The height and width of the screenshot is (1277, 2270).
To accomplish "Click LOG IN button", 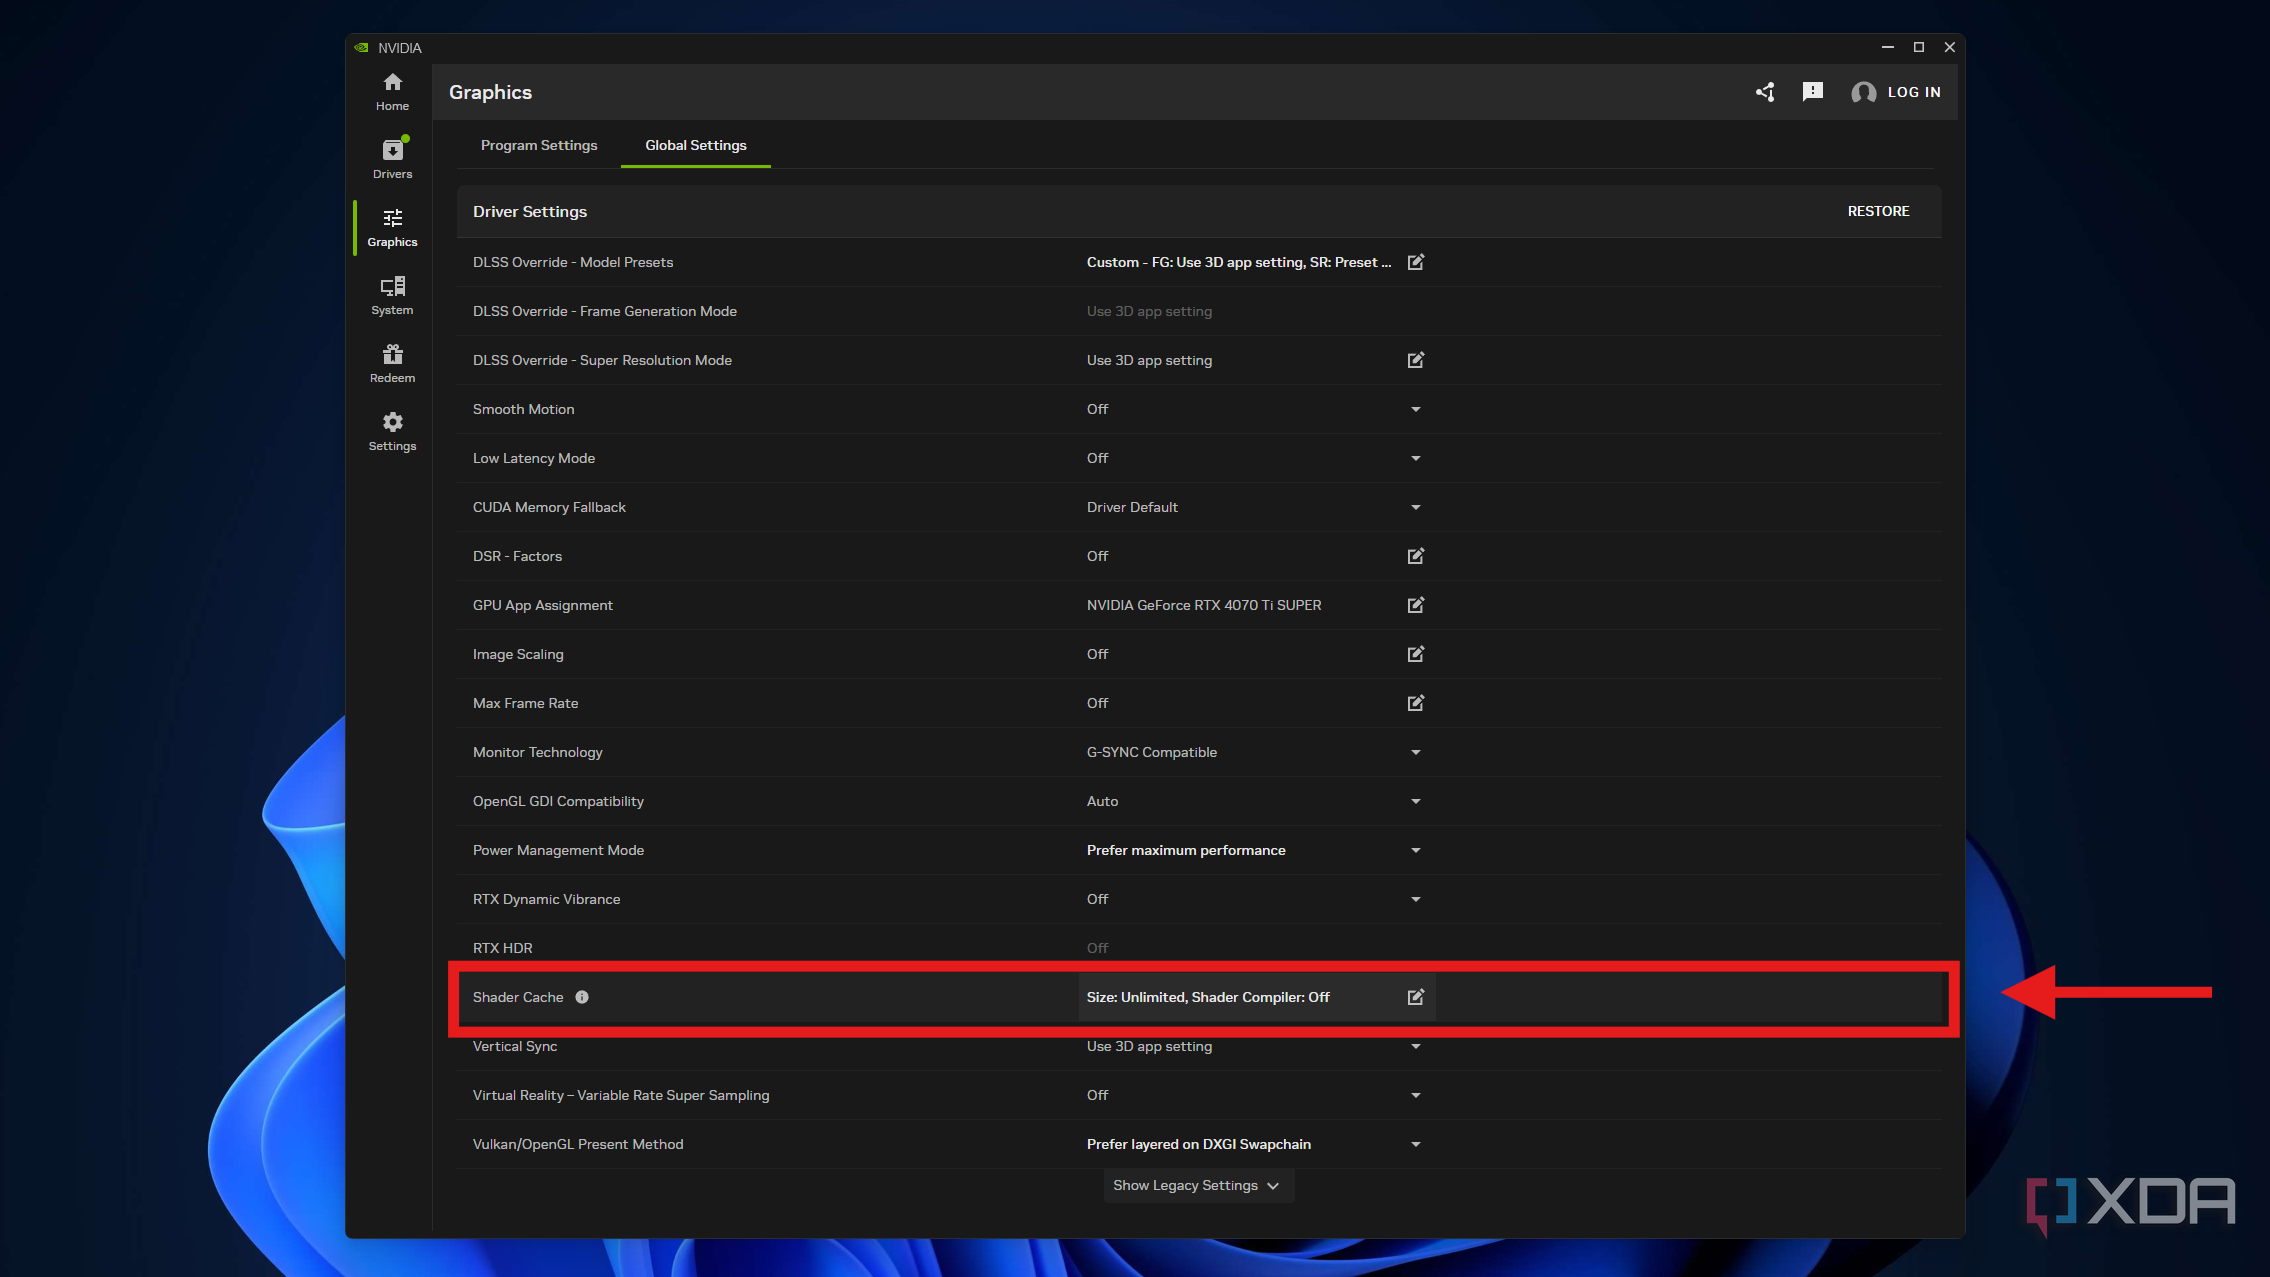I will (1914, 92).
